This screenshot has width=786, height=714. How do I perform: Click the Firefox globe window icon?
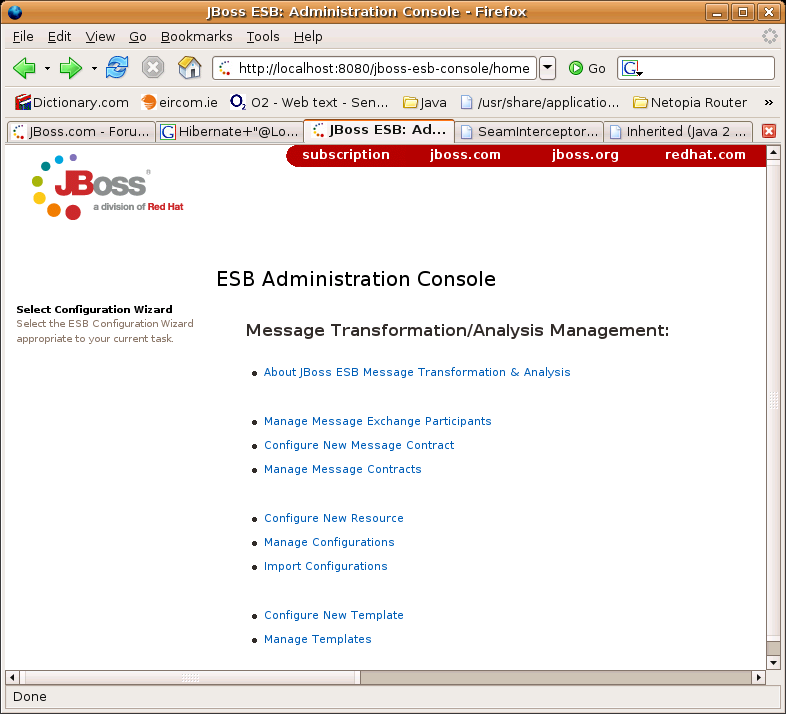pos(15,12)
